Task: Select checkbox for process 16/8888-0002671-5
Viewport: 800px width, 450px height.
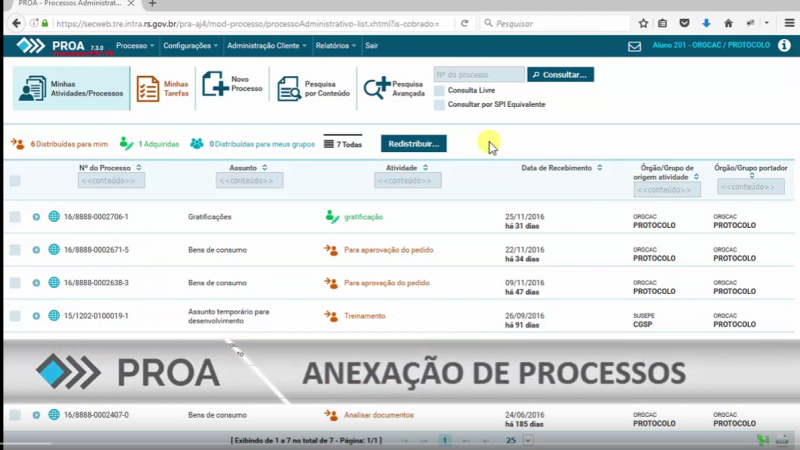Action: [15, 249]
